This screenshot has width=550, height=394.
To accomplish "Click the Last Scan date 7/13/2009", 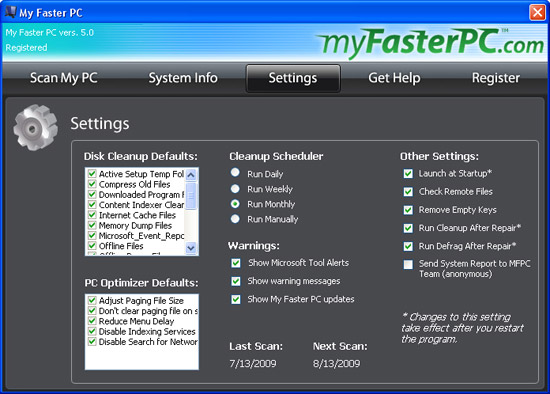I will (x=253, y=363).
